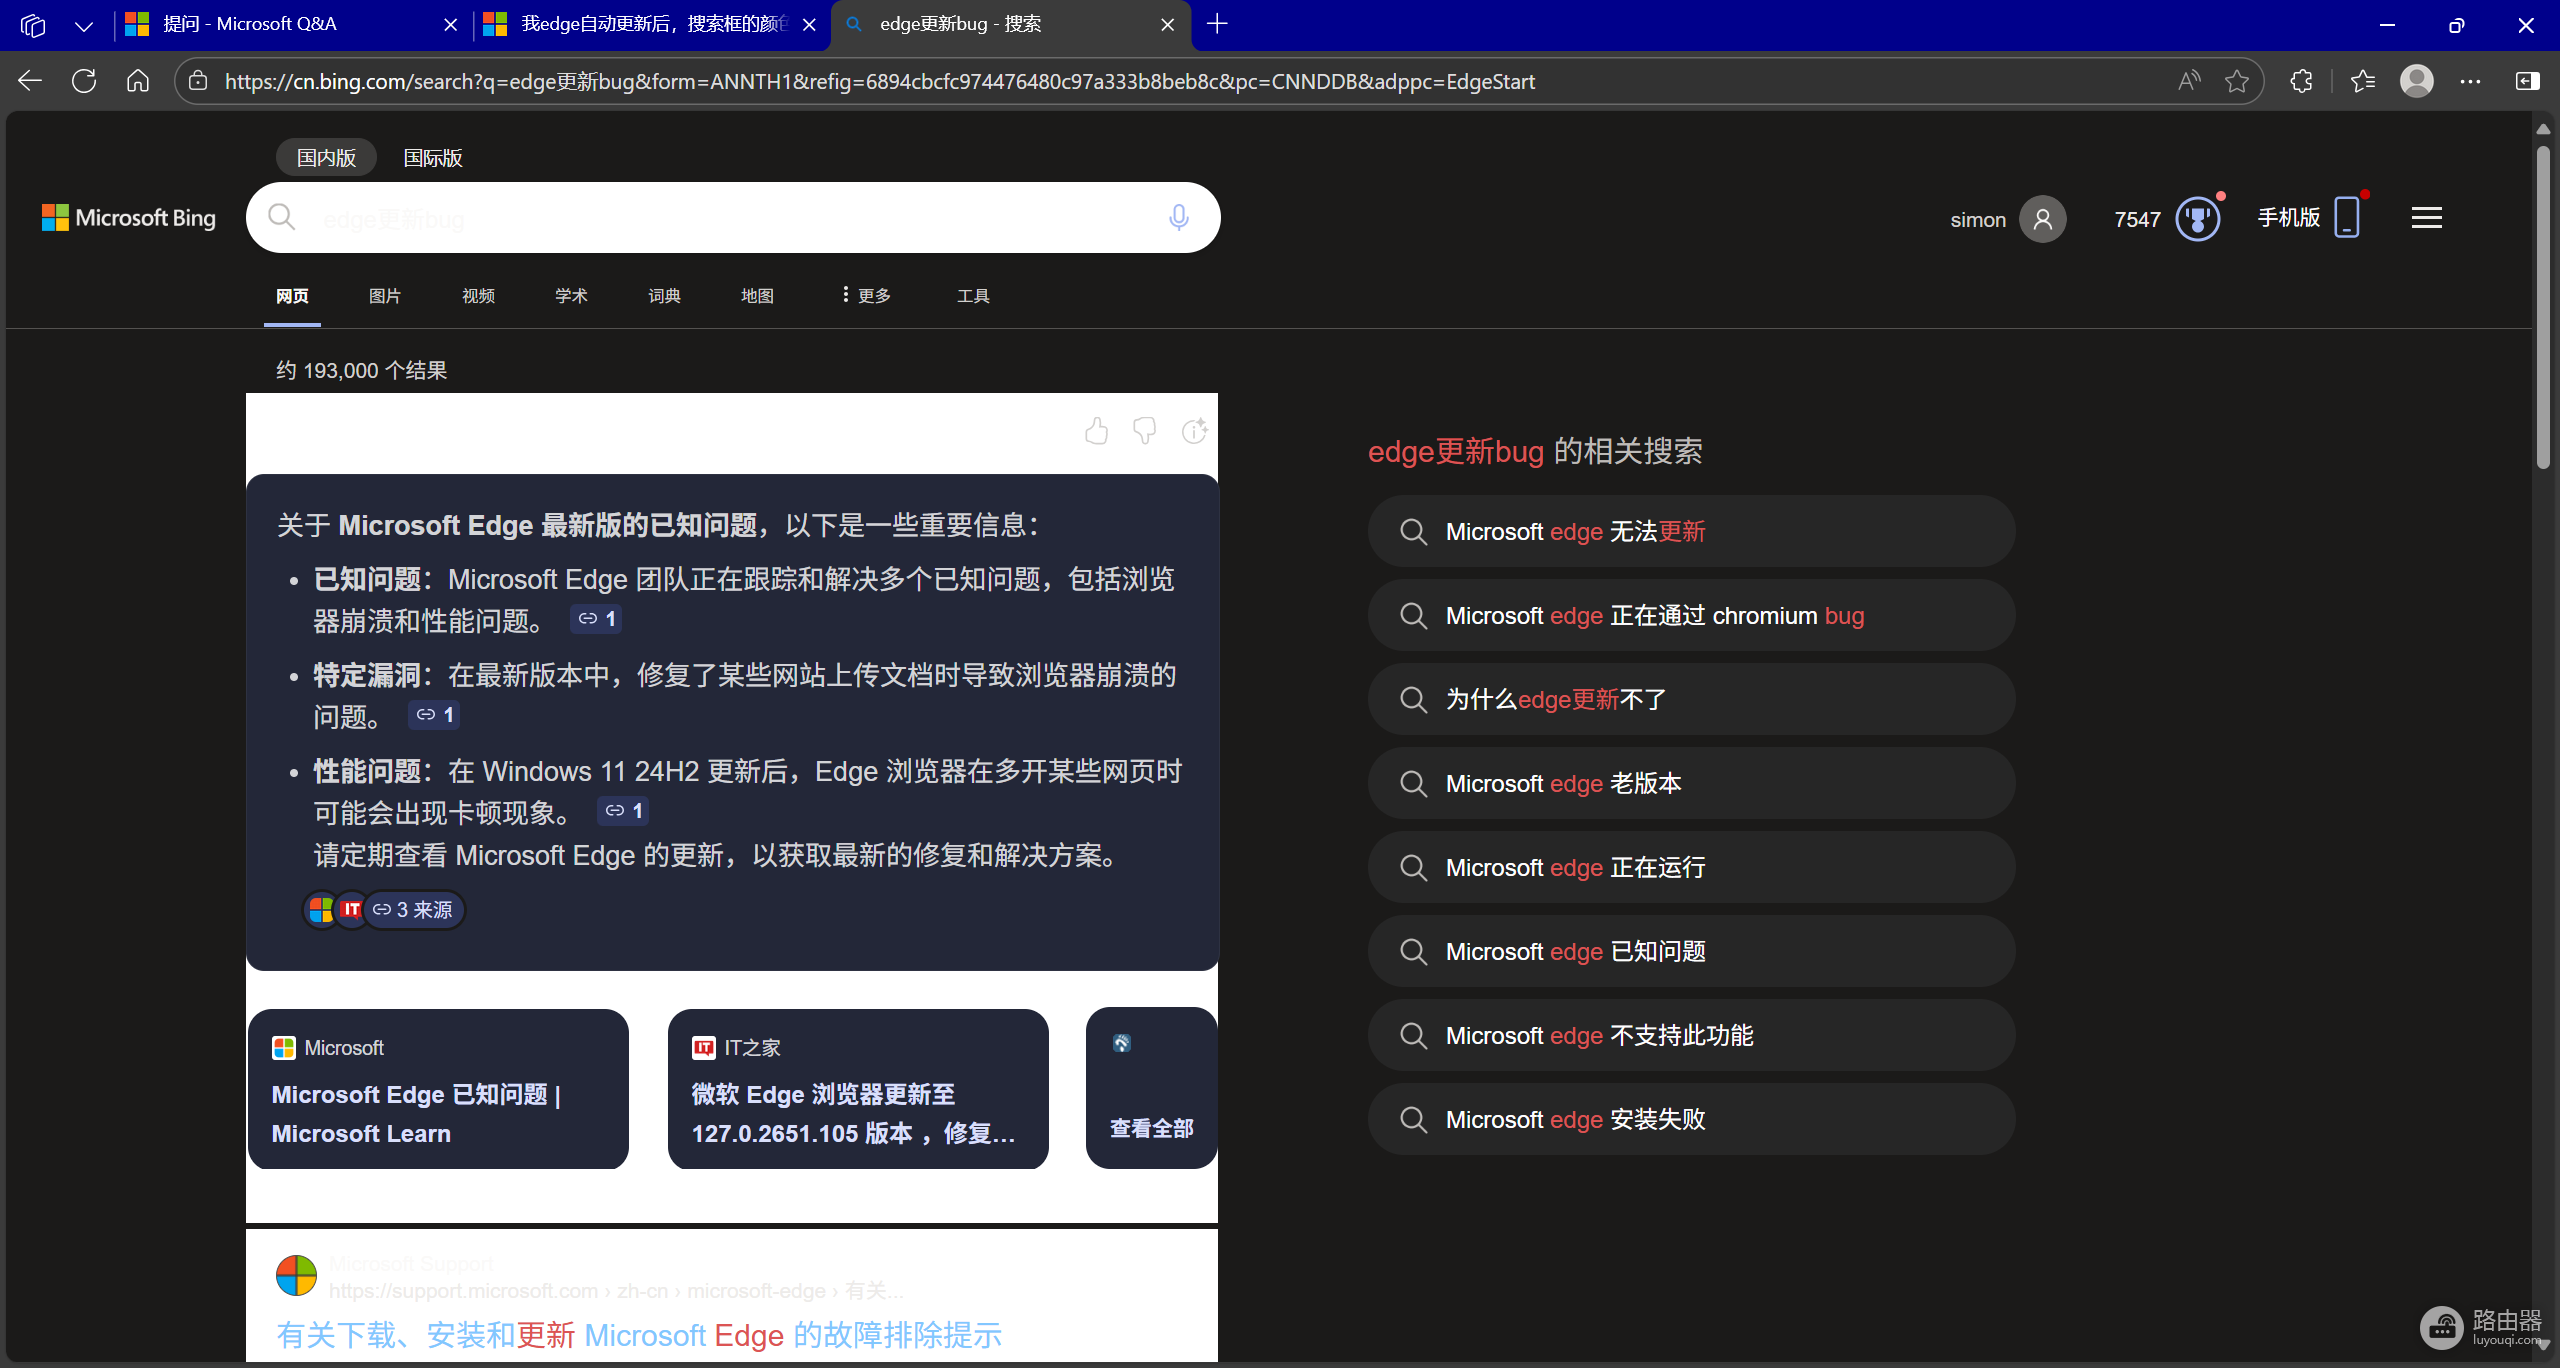Open the Microsoft Edge 已知问题 source card
Screen dimensions: 2560x1368
(438, 1089)
